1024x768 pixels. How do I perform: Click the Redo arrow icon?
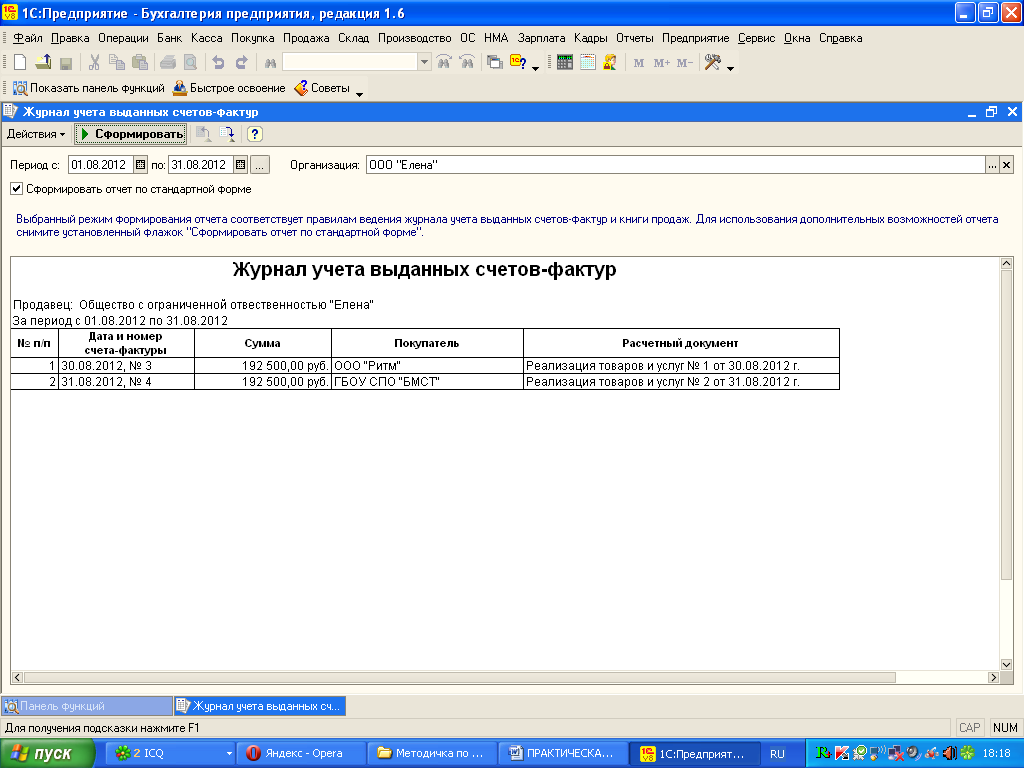click(x=242, y=63)
